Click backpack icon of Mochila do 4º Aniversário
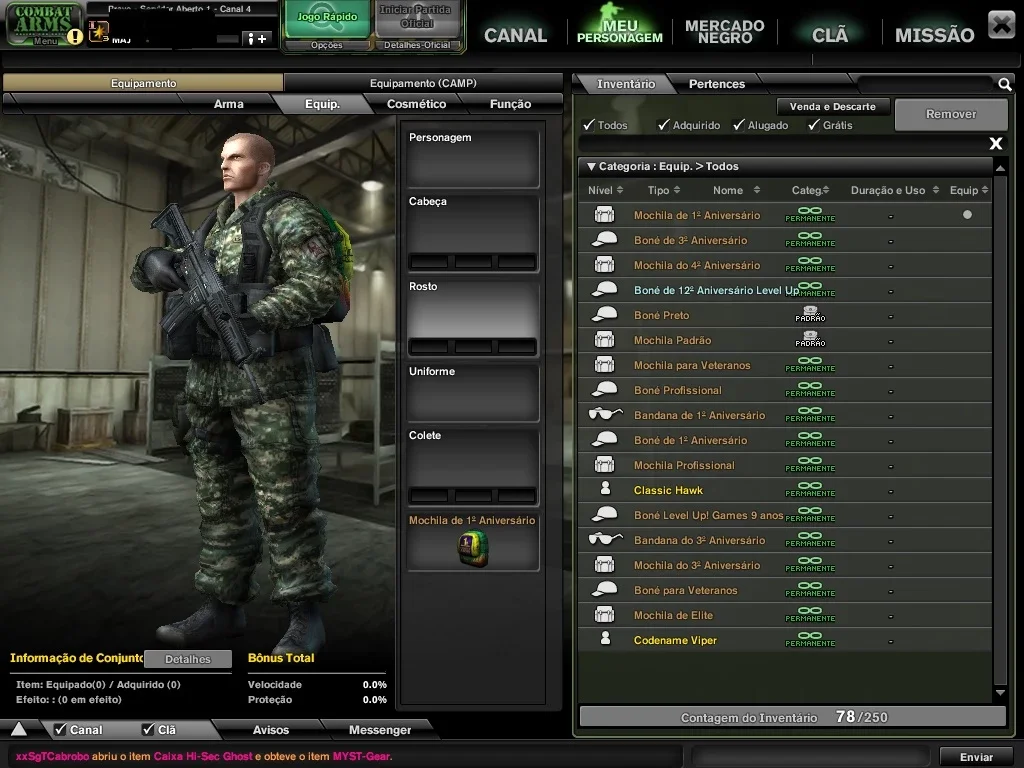 click(604, 265)
